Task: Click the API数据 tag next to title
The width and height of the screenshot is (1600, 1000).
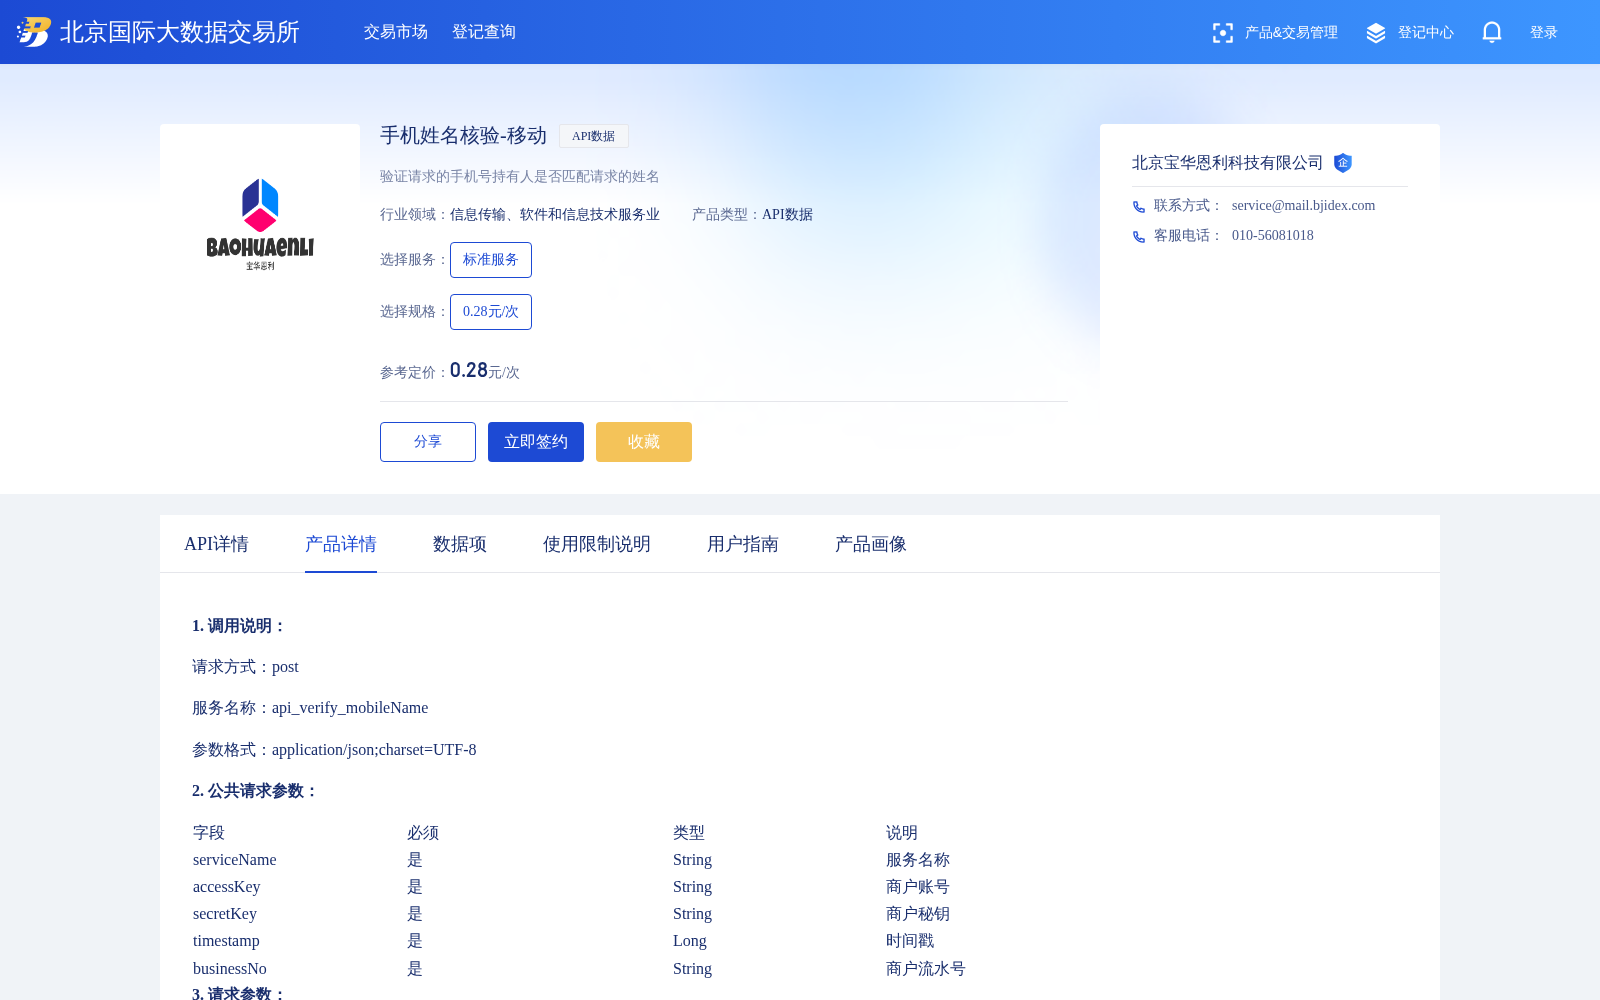Action: [x=594, y=136]
